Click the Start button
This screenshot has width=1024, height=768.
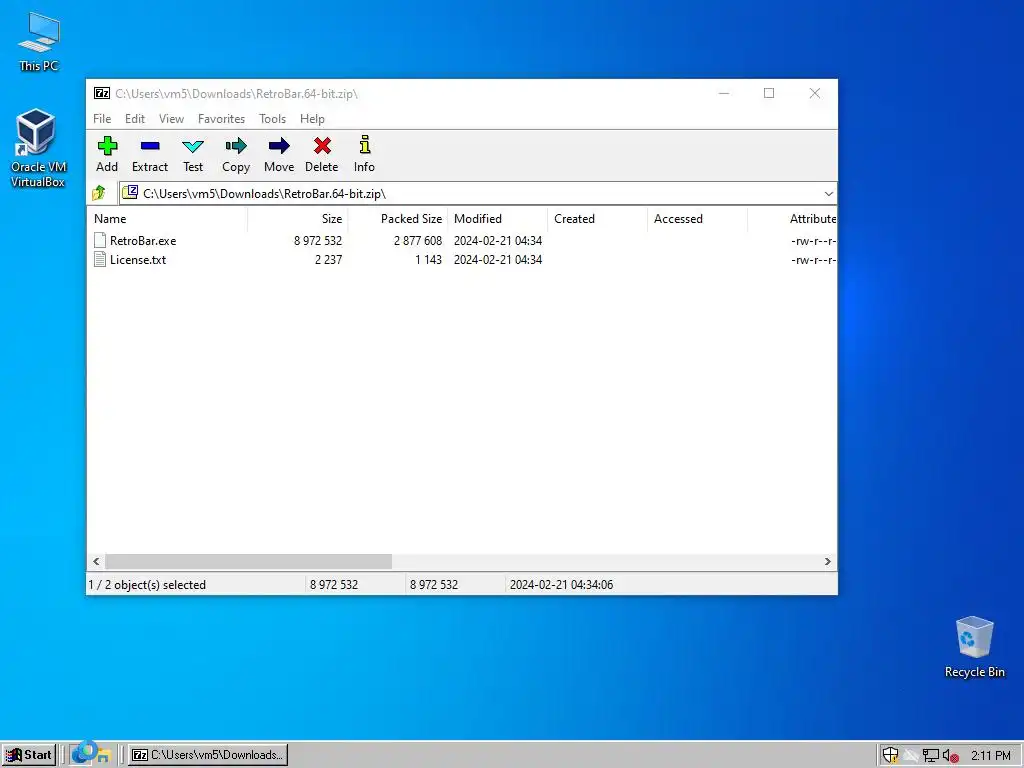click(x=29, y=755)
